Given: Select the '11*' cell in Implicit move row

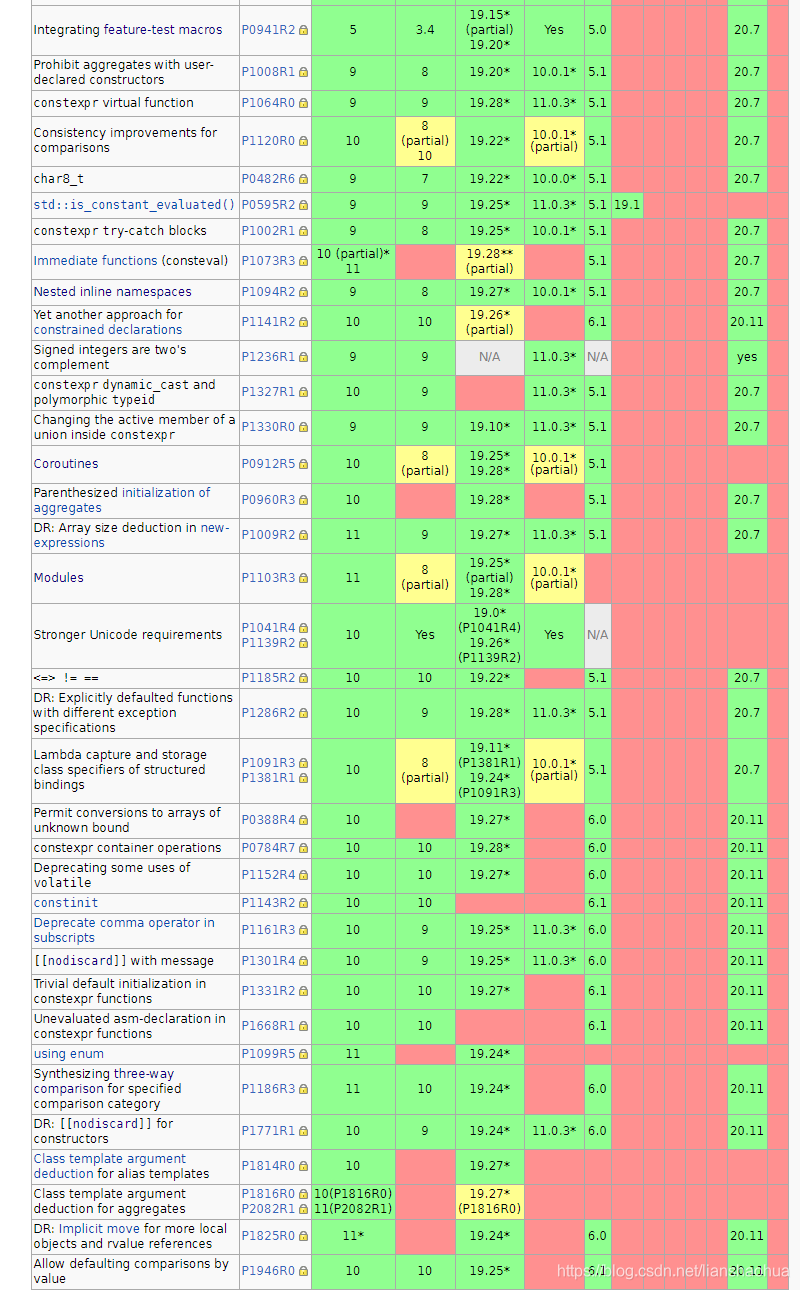Looking at the screenshot, I should pyautogui.click(x=353, y=1236).
